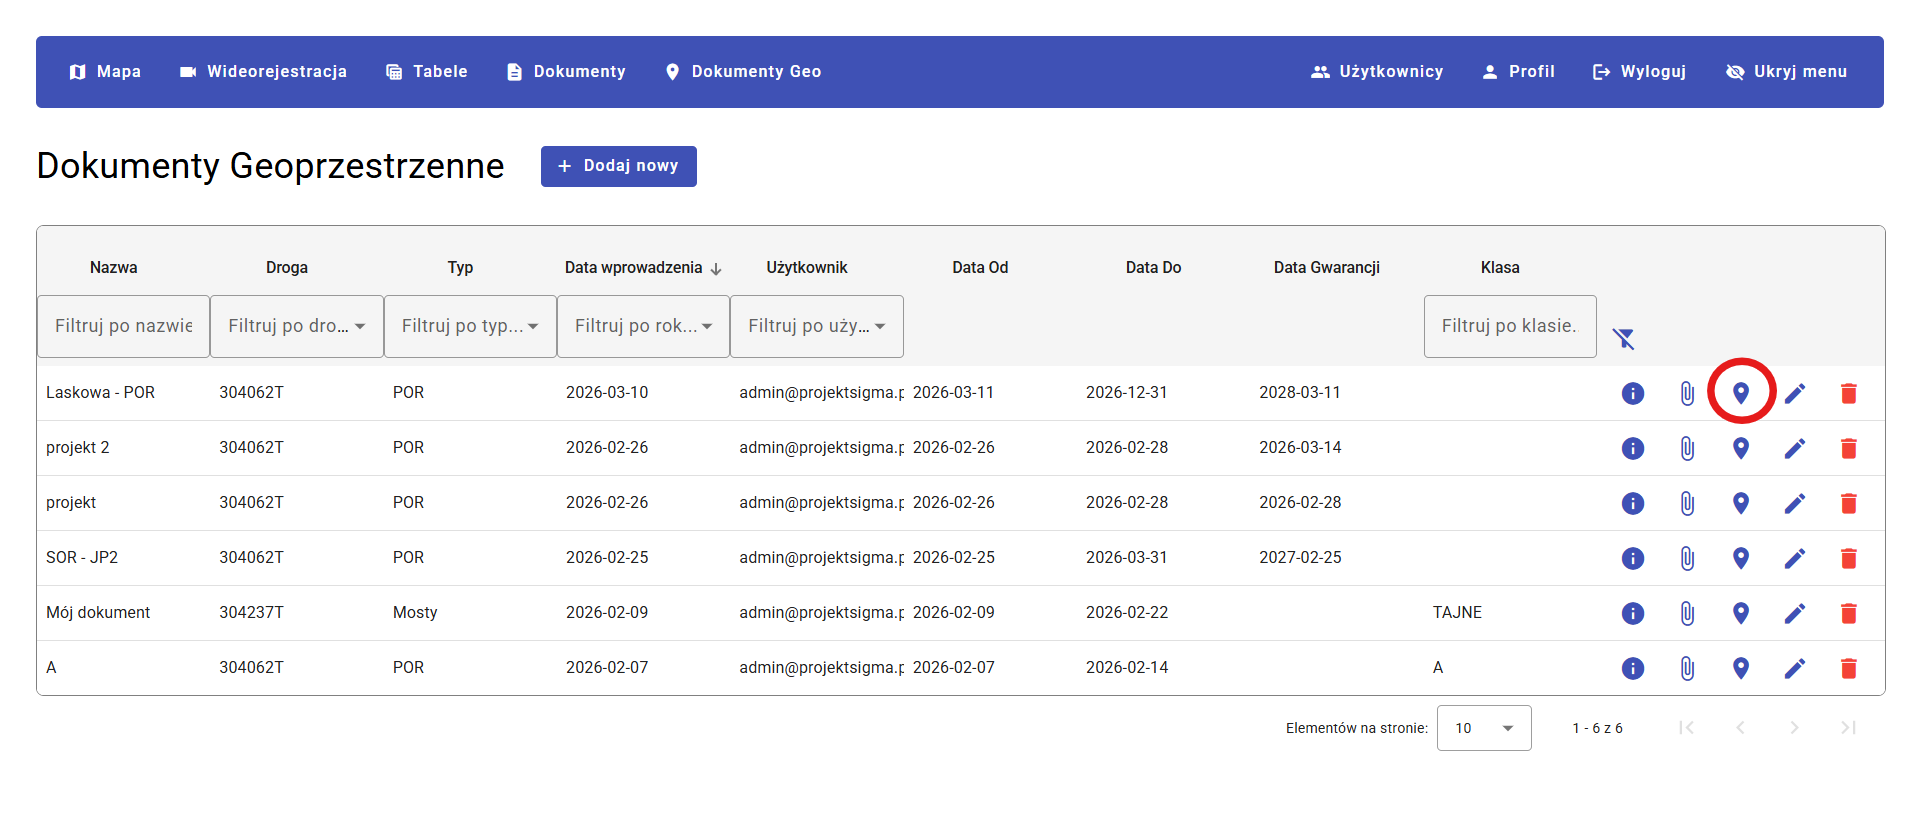This screenshot has width=1918, height=837.
Task: Go to Wideorejestracja section
Action: [263, 72]
